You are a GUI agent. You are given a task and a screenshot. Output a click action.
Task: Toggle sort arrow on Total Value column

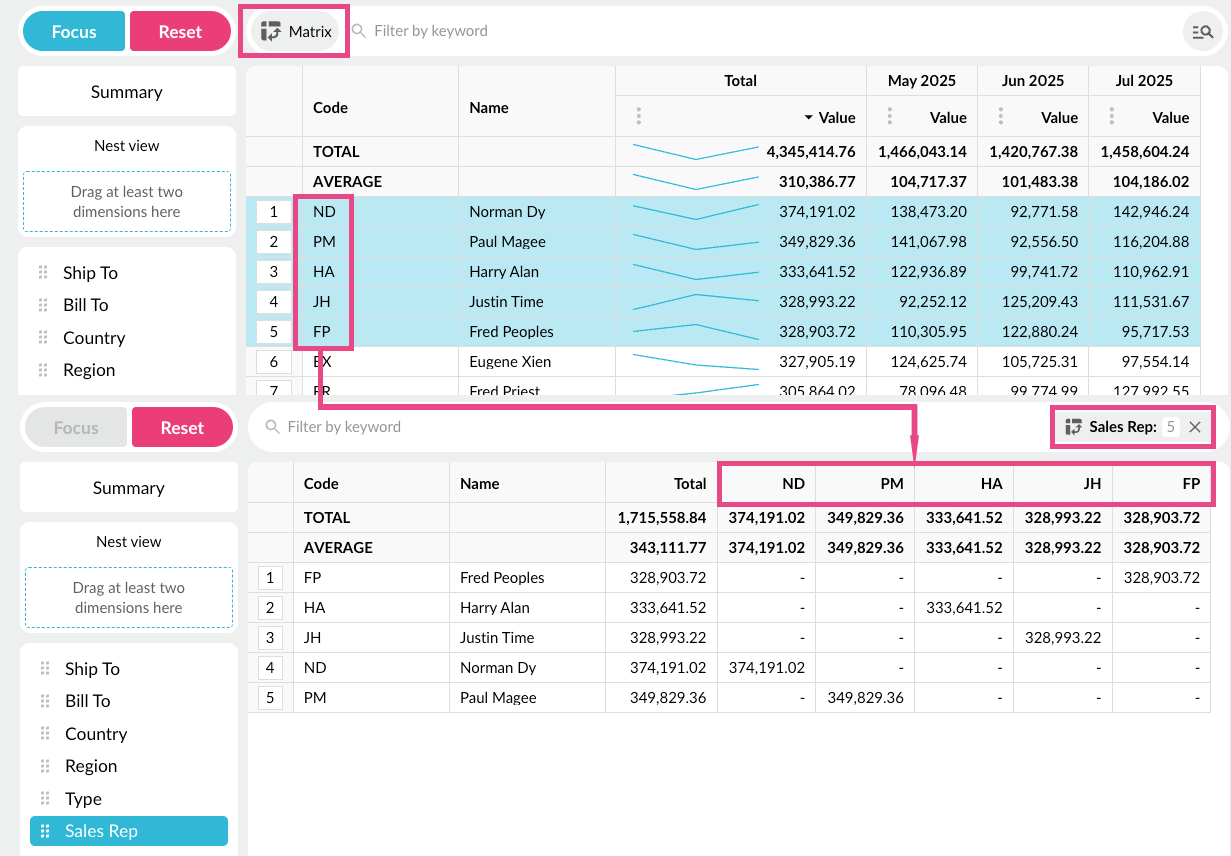tap(808, 118)
